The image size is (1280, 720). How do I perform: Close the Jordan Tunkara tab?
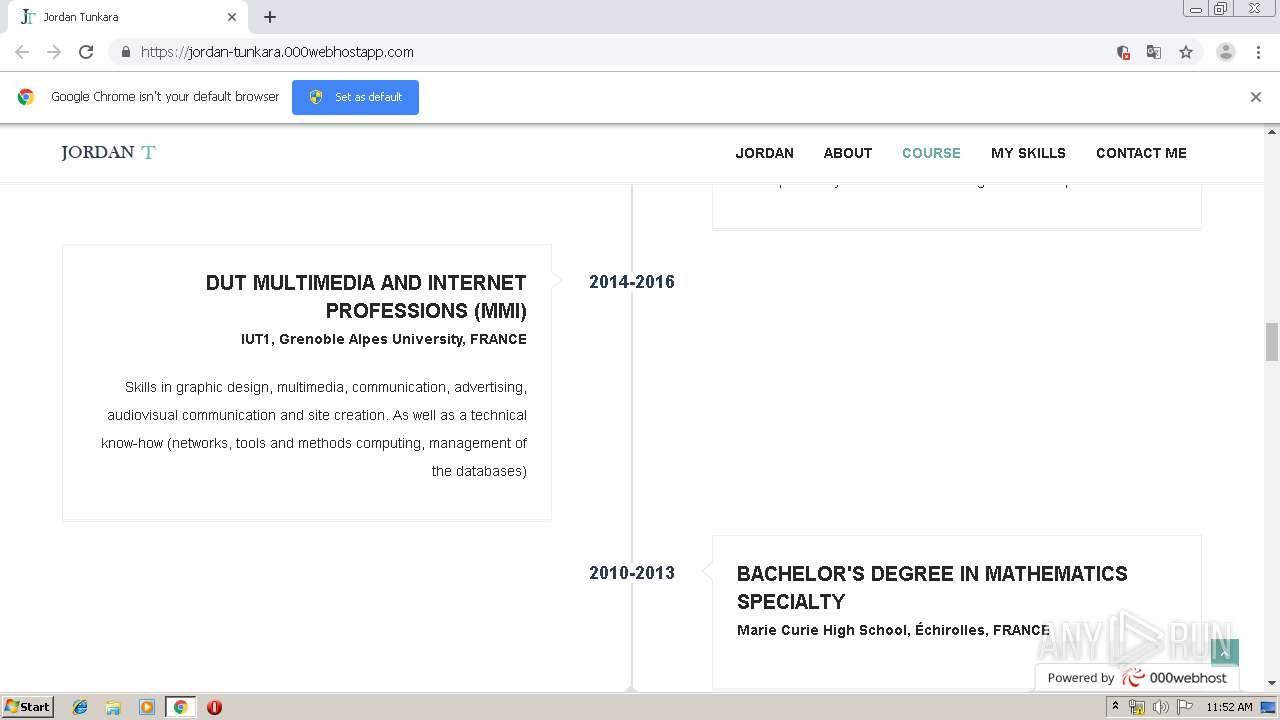point(232,17)
